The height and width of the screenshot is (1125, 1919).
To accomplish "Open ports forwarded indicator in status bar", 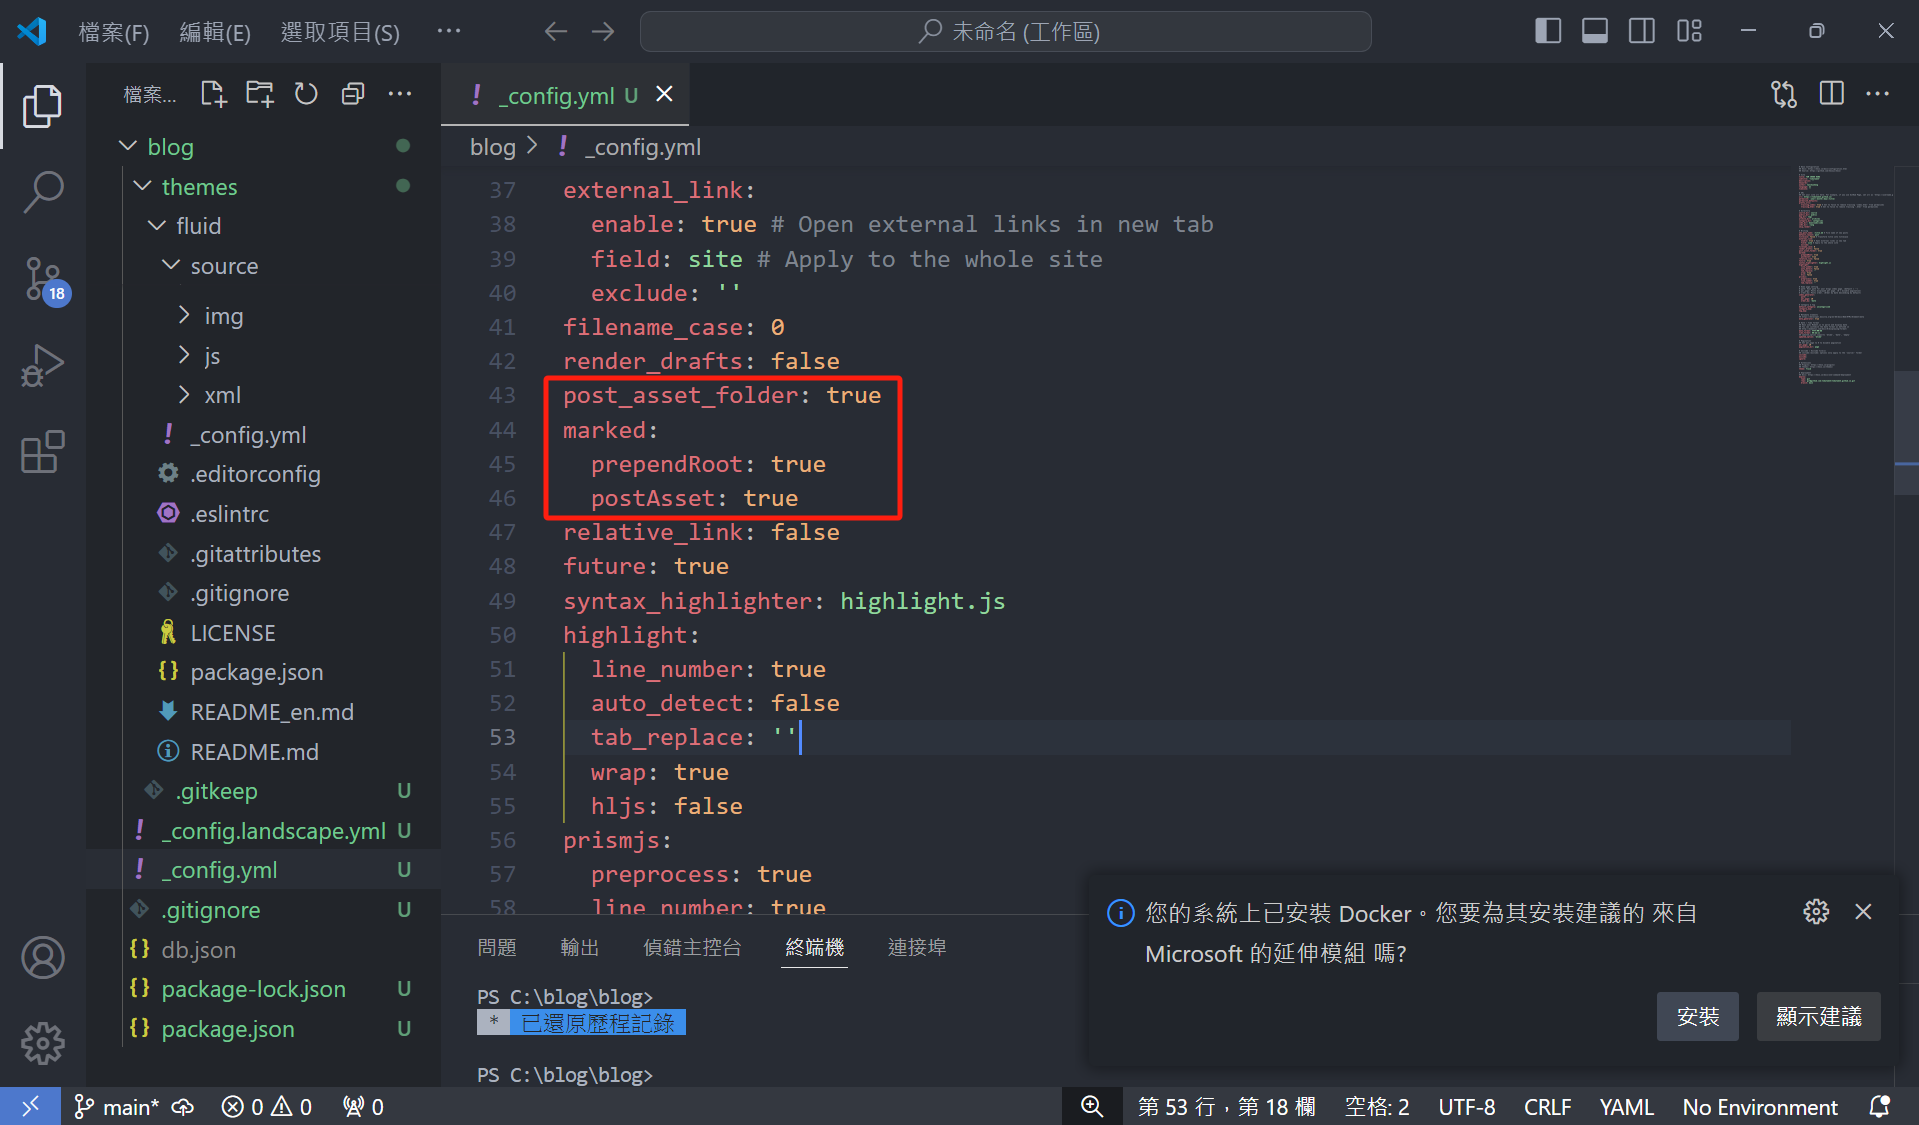I will tap(363, 1107).
